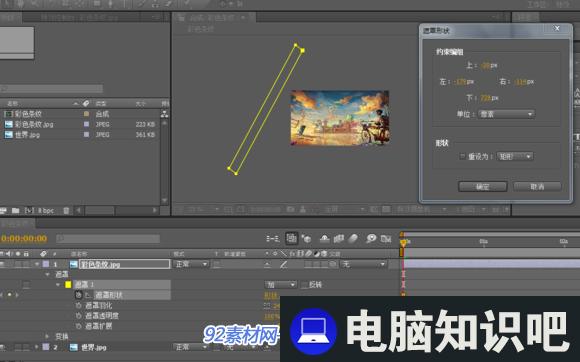This screenshot has height=362, width=580.
Task: Click the yellow mask color swatch
Action: [68, 285]
